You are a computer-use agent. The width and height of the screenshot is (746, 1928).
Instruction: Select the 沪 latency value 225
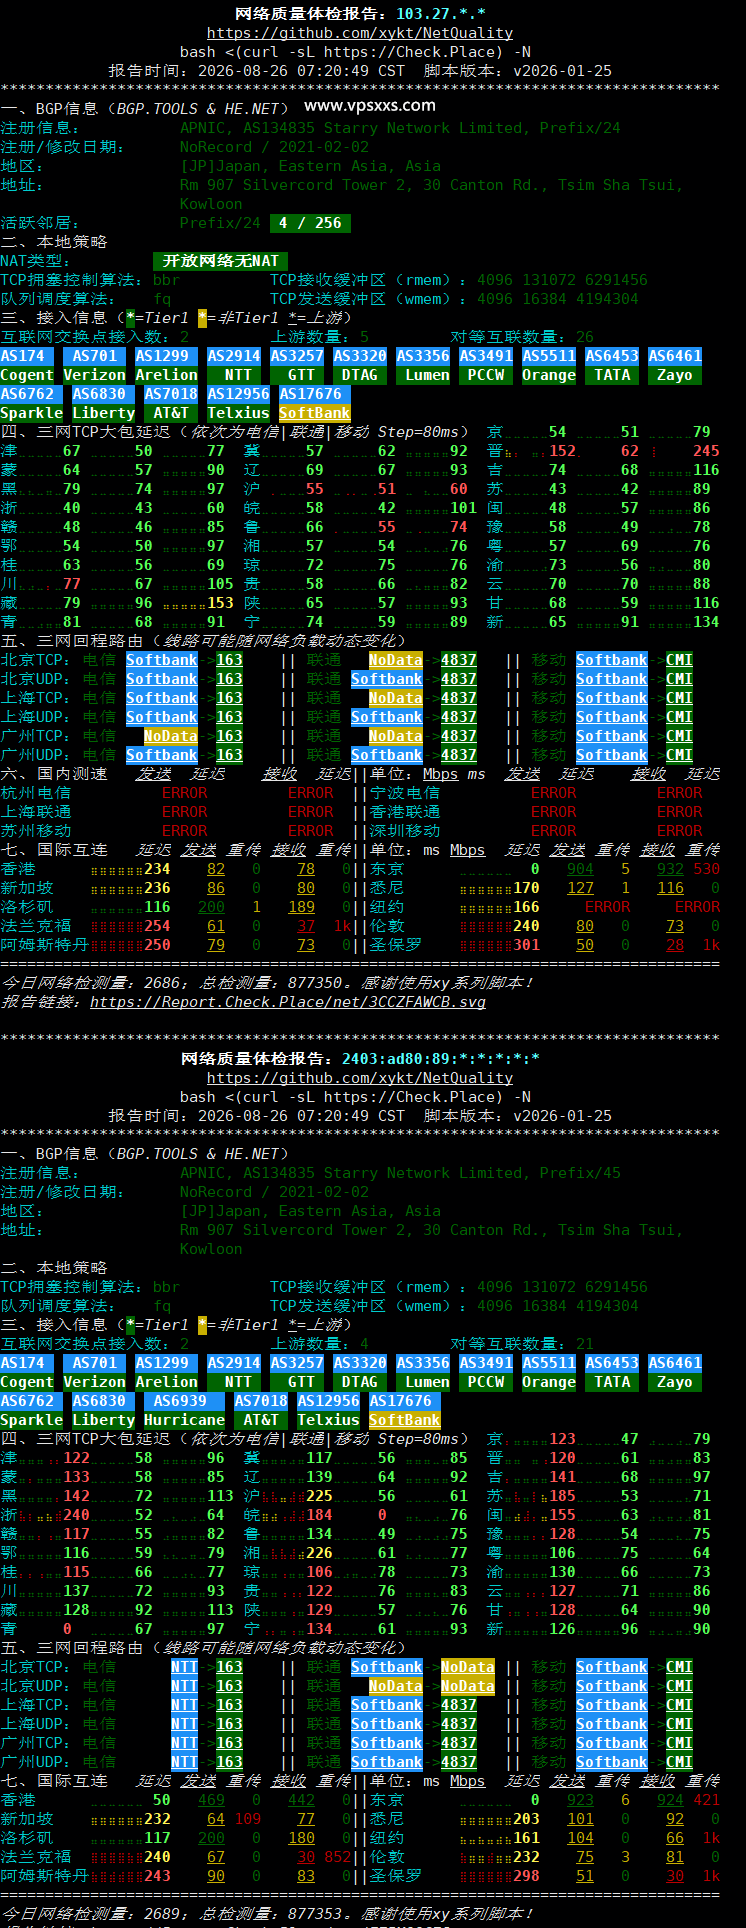coord(319,1496)
